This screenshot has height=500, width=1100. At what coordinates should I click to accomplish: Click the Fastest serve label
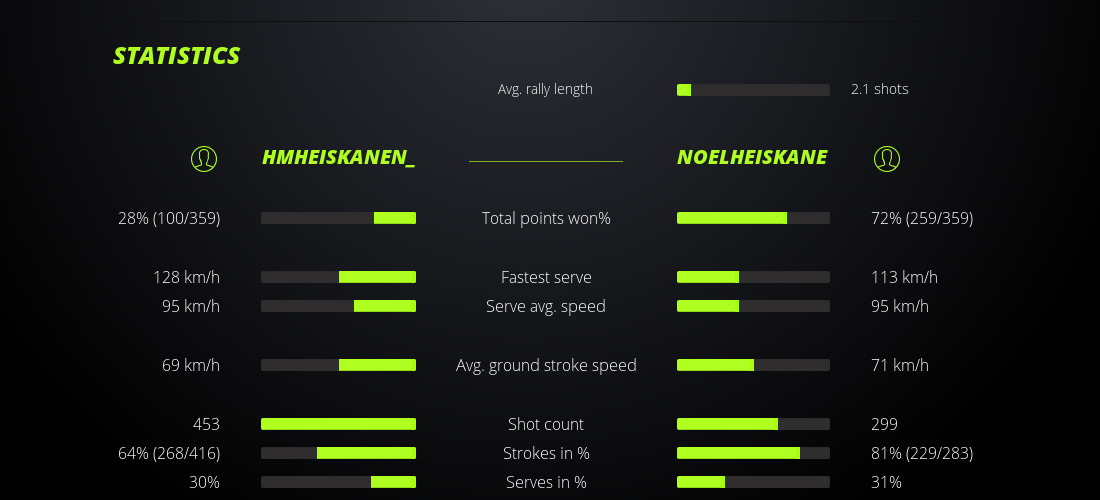[x=546, y=277]
